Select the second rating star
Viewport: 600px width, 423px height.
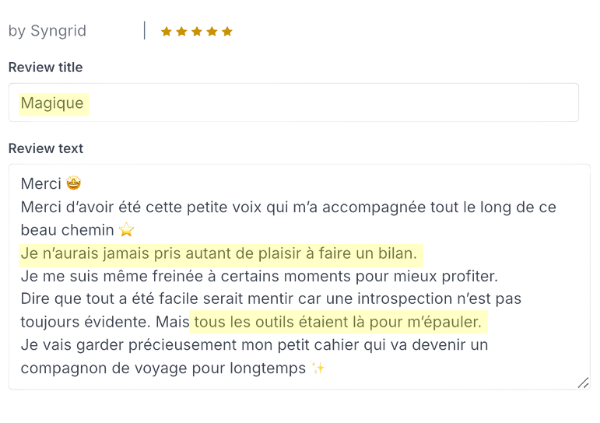[x=182, y=31]
